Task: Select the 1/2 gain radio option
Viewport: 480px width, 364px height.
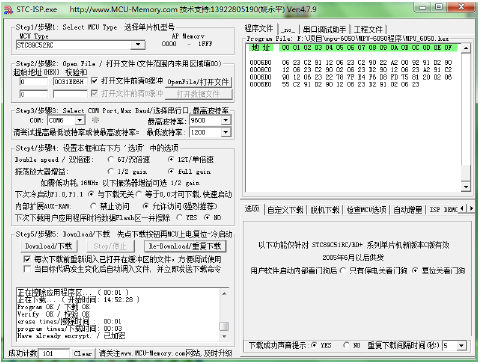Action: point(111,171)
